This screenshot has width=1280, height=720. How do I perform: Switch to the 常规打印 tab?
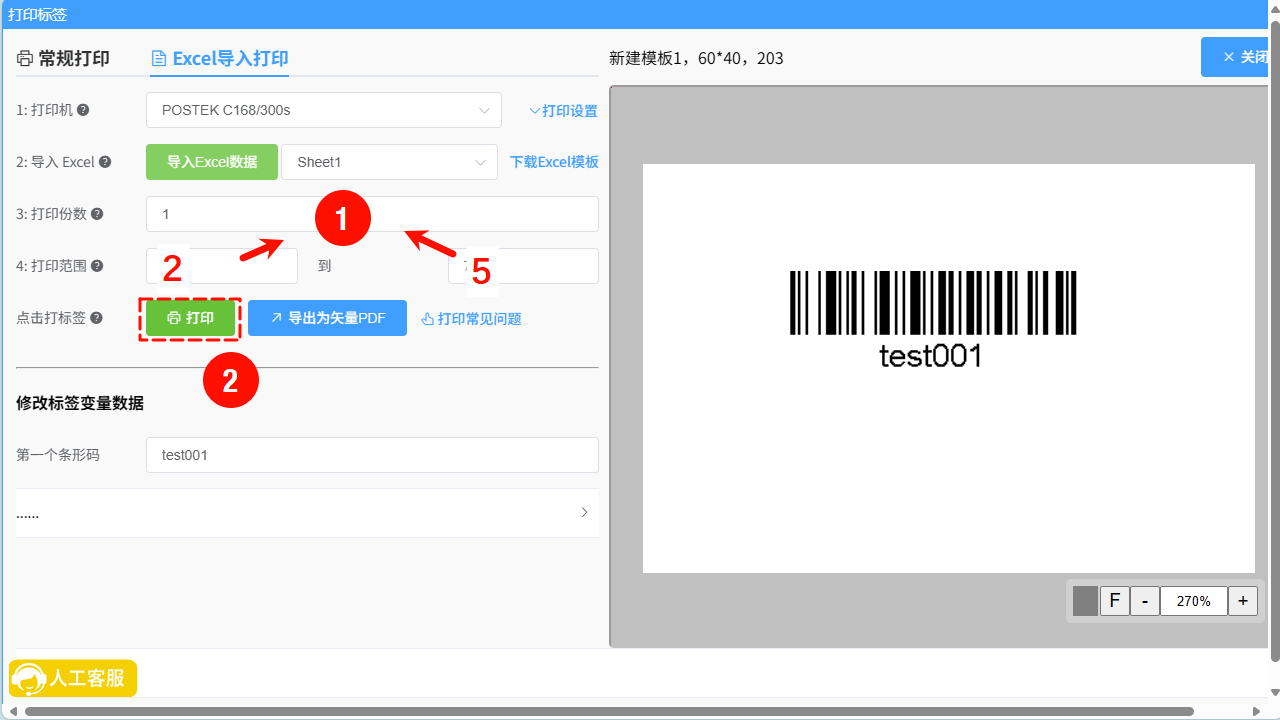coord(63,58)
